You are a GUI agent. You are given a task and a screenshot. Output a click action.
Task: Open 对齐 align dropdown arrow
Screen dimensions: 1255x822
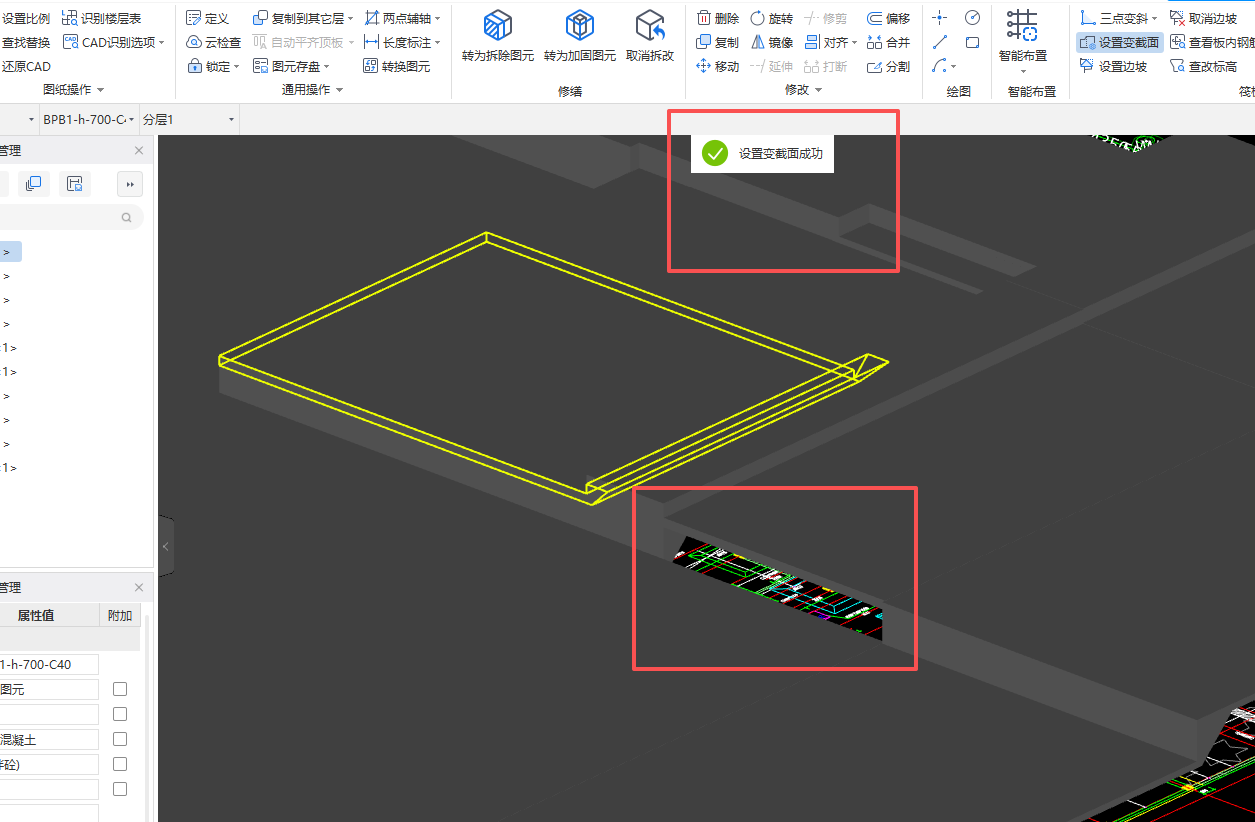(855, 43)
